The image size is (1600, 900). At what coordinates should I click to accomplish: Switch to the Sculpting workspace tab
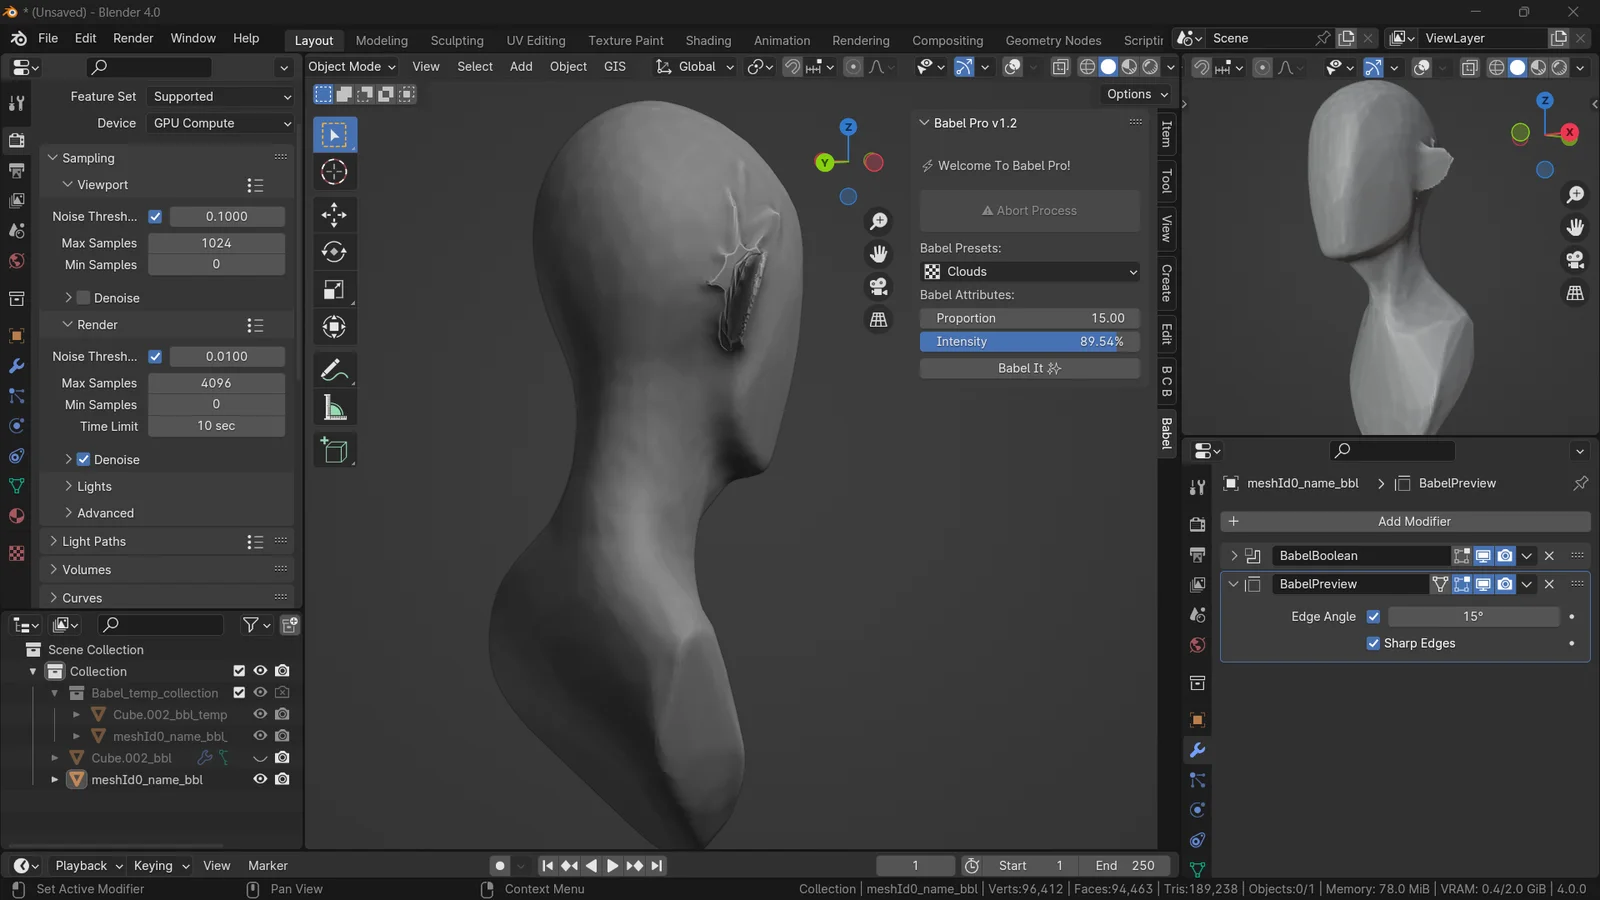(x=457, y=40)
